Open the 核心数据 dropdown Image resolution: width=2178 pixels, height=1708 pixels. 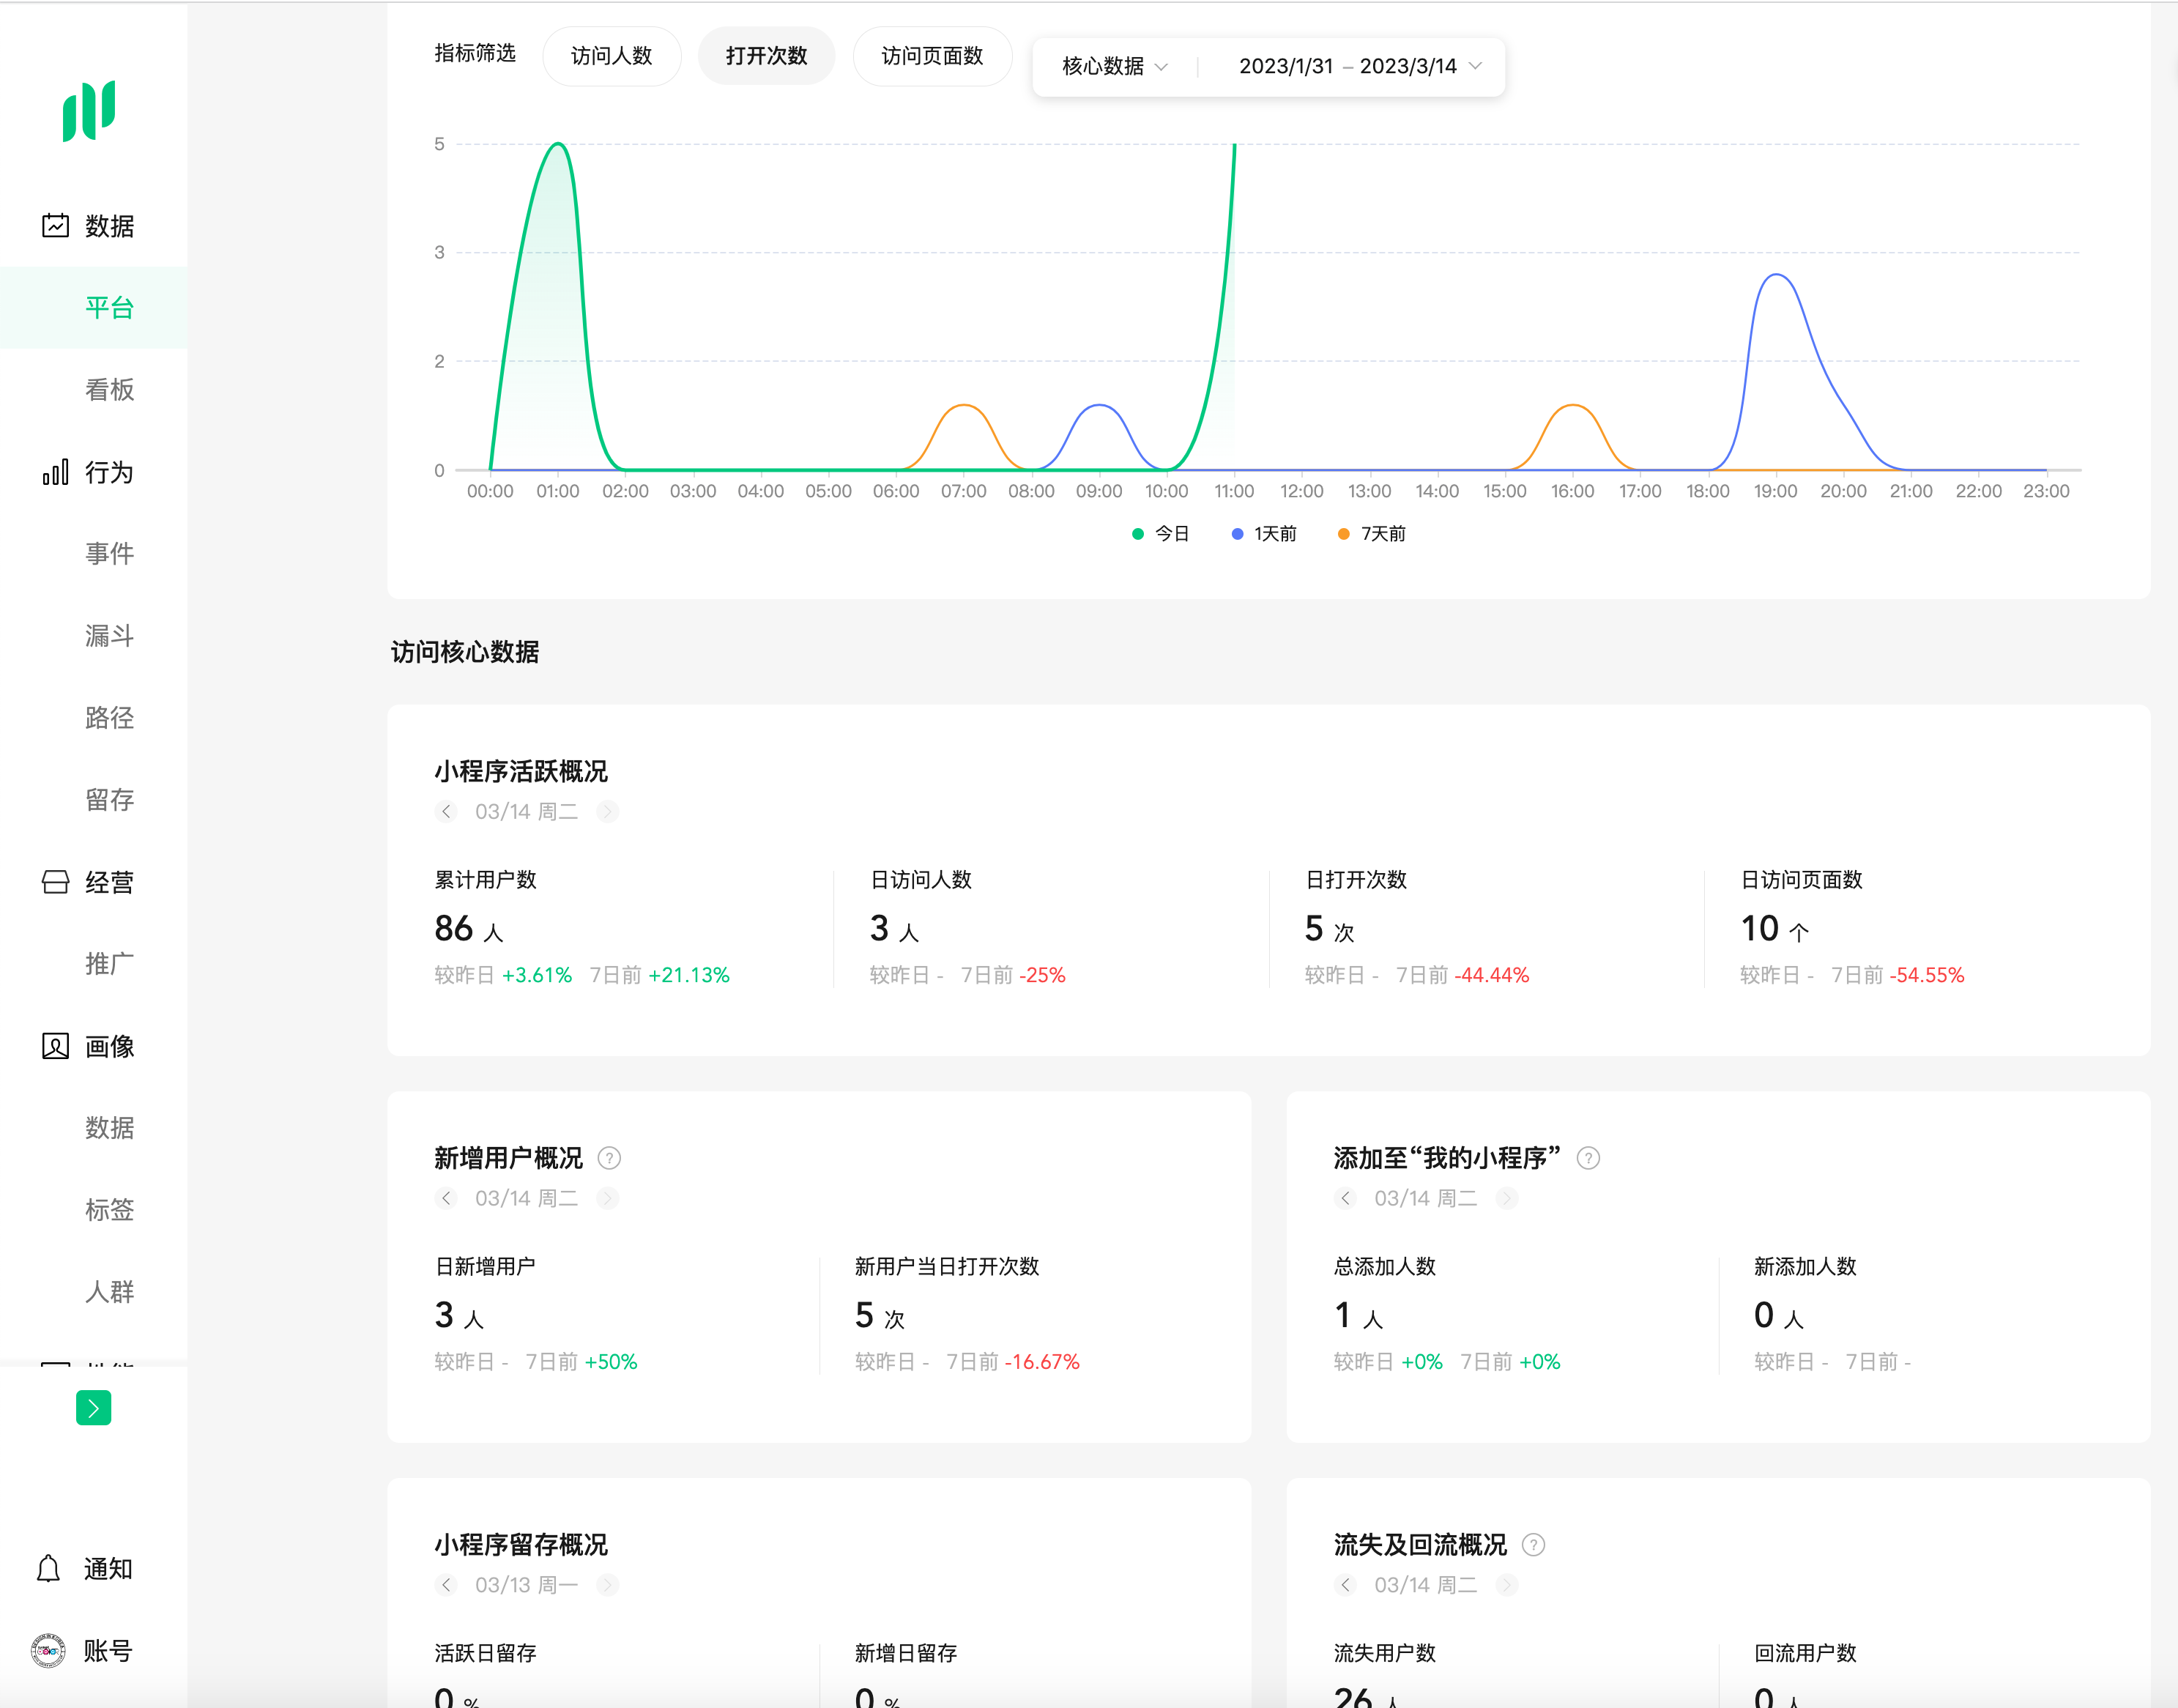[x=1114, y=67]
